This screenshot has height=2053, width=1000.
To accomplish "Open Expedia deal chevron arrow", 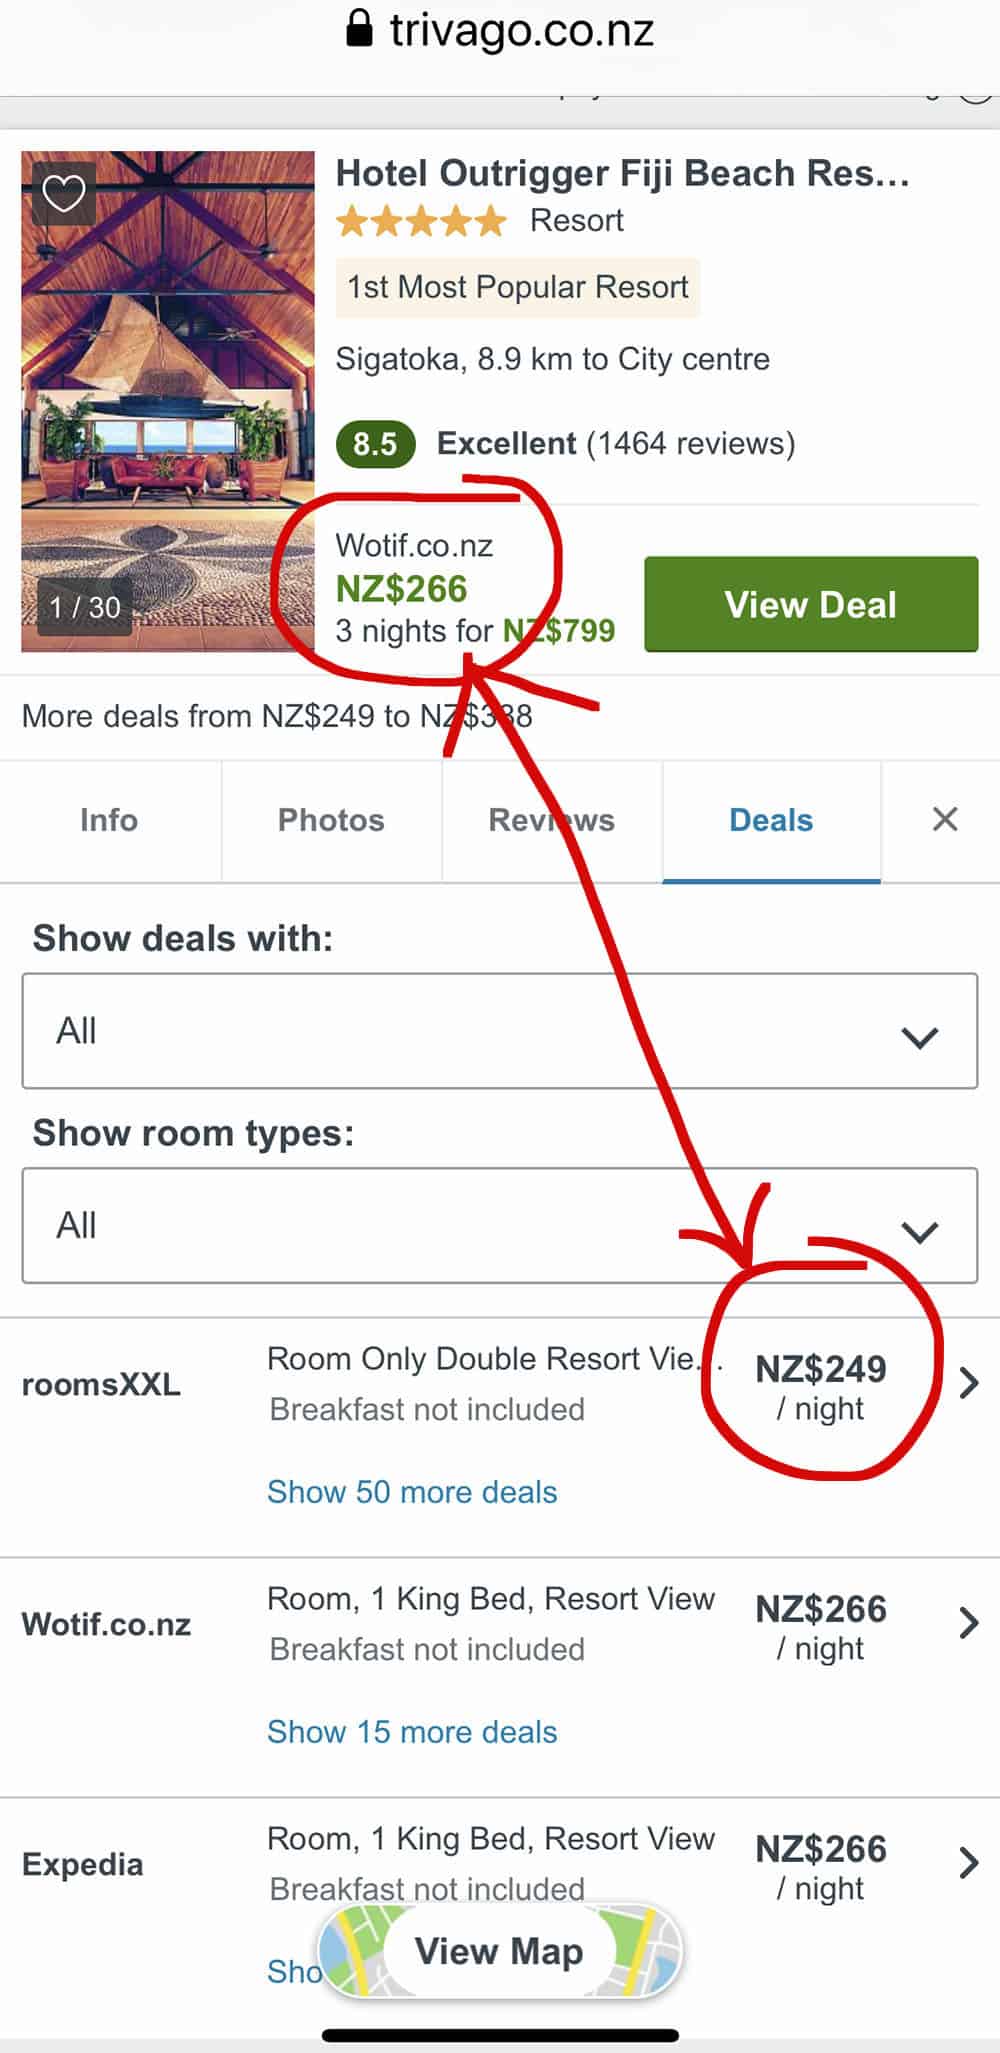I will click(x=968, y=1862).
